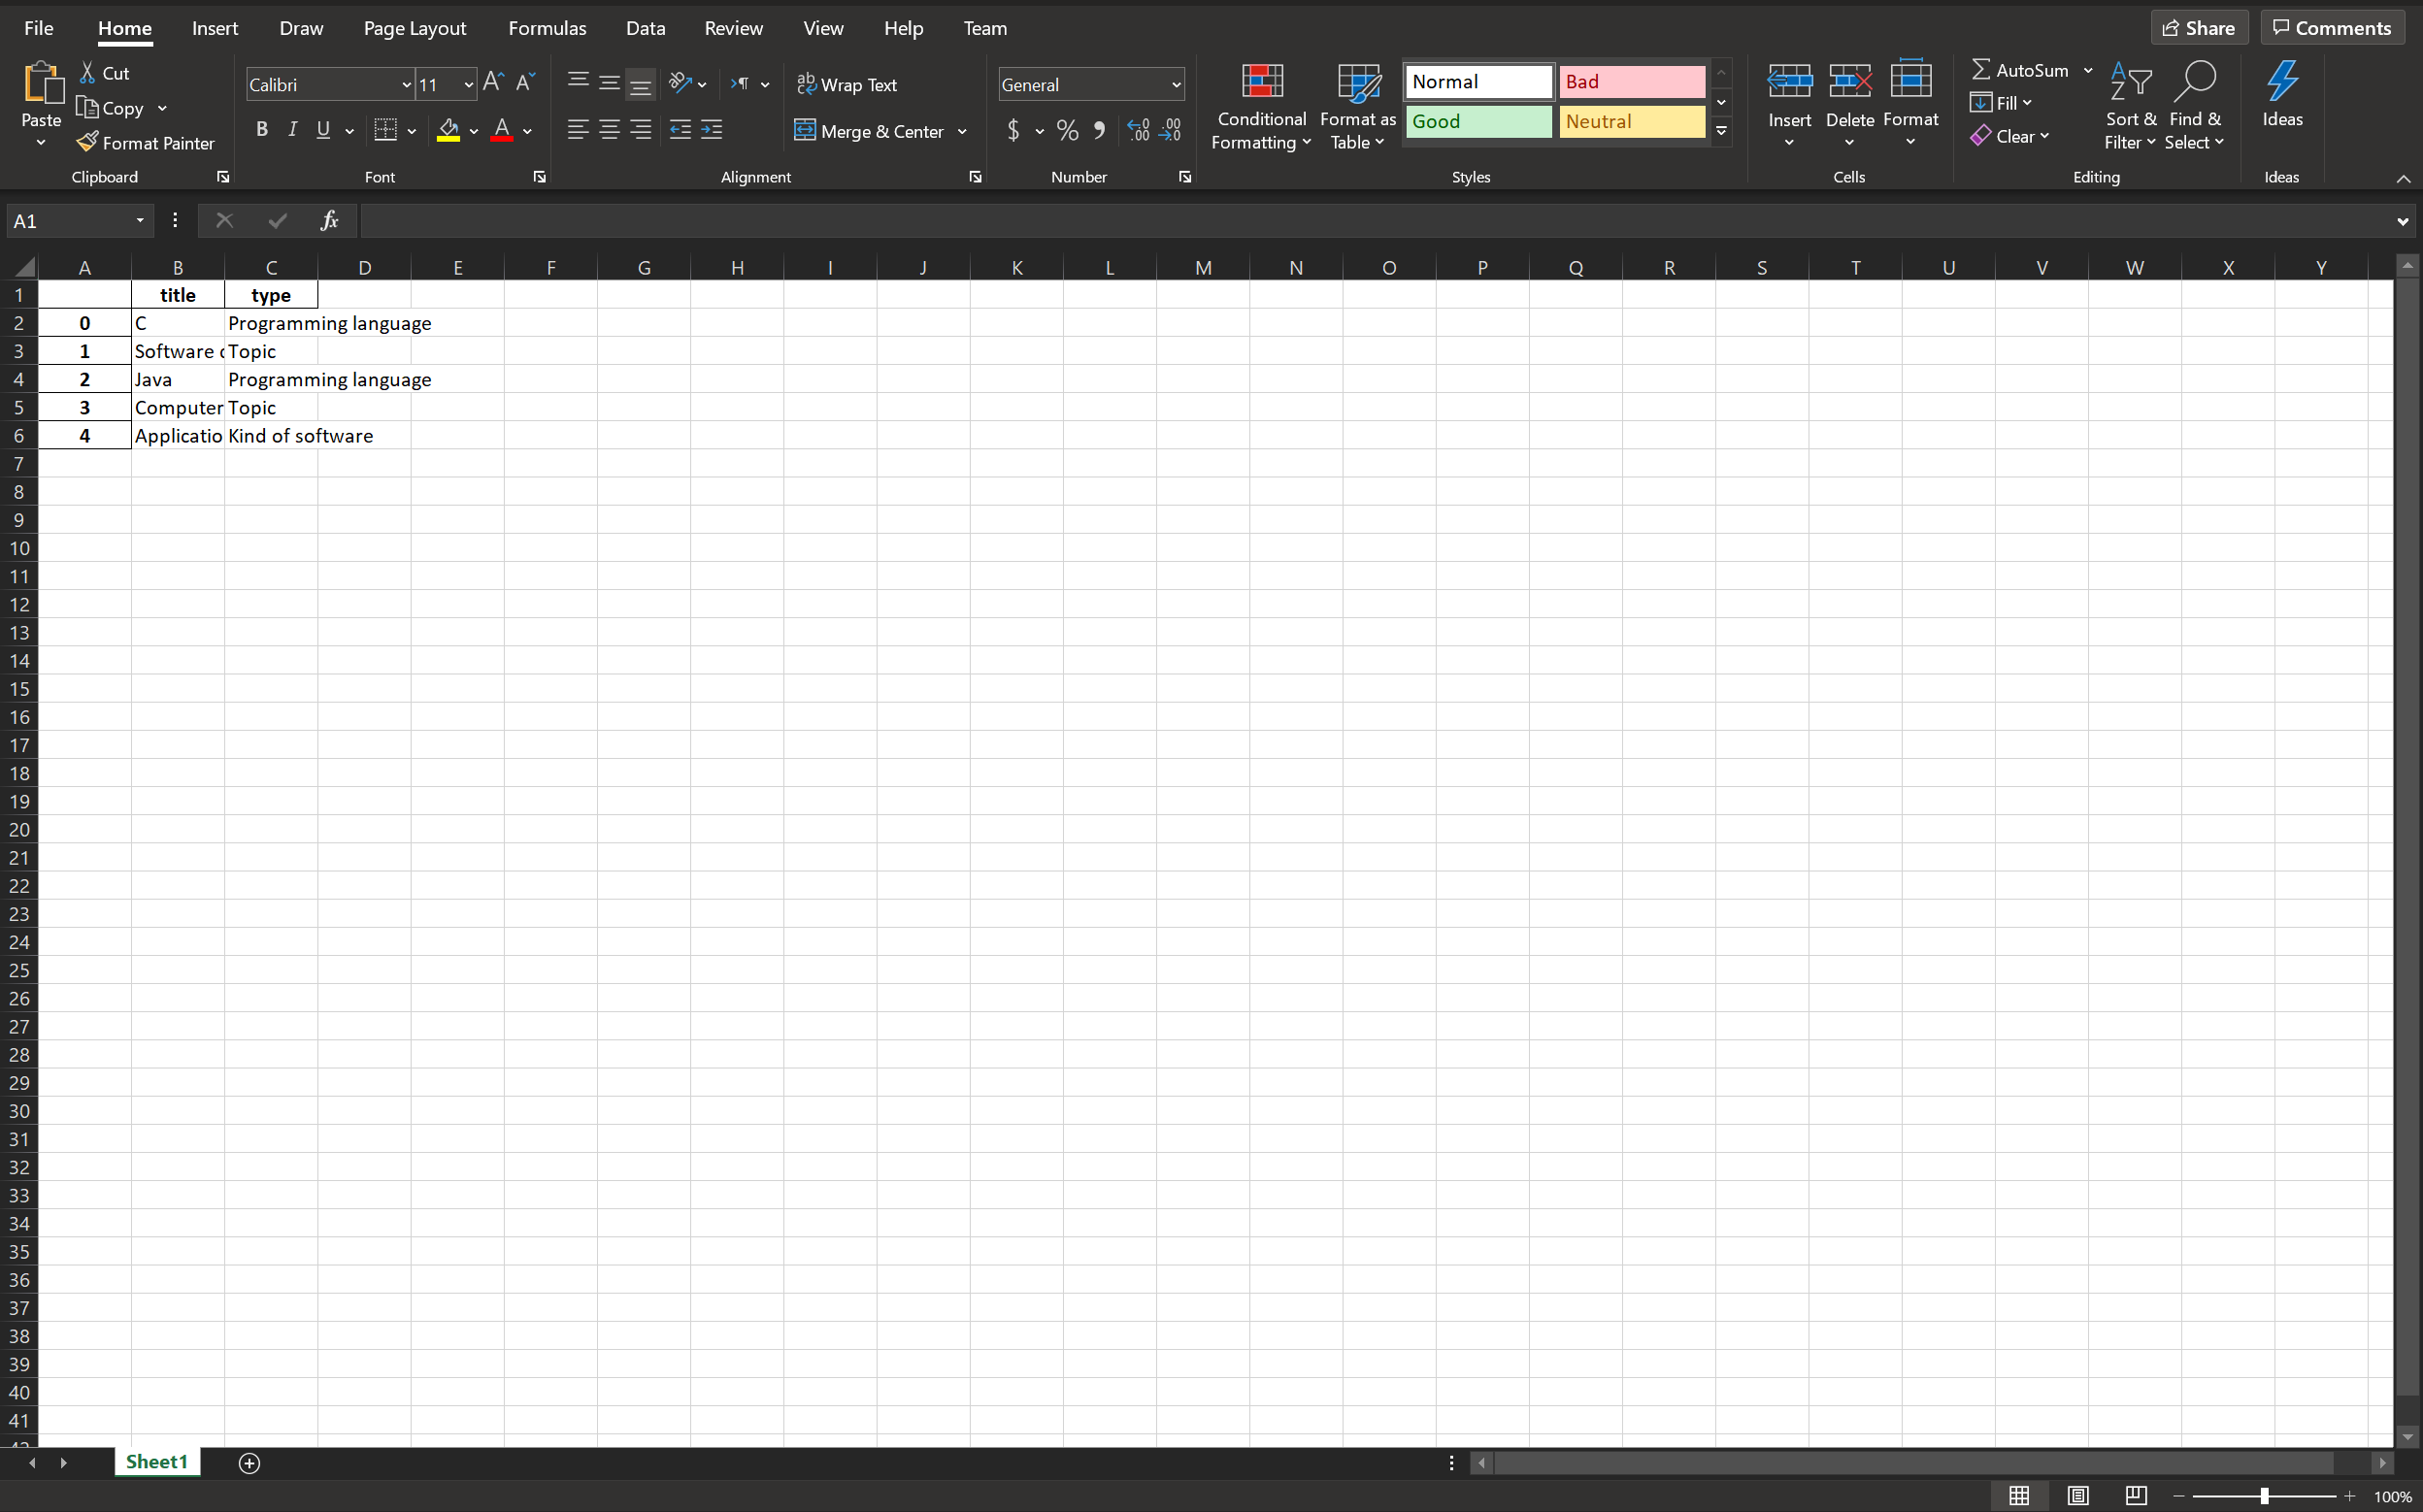
Task: Open the Comments button
Action: 2331,28
